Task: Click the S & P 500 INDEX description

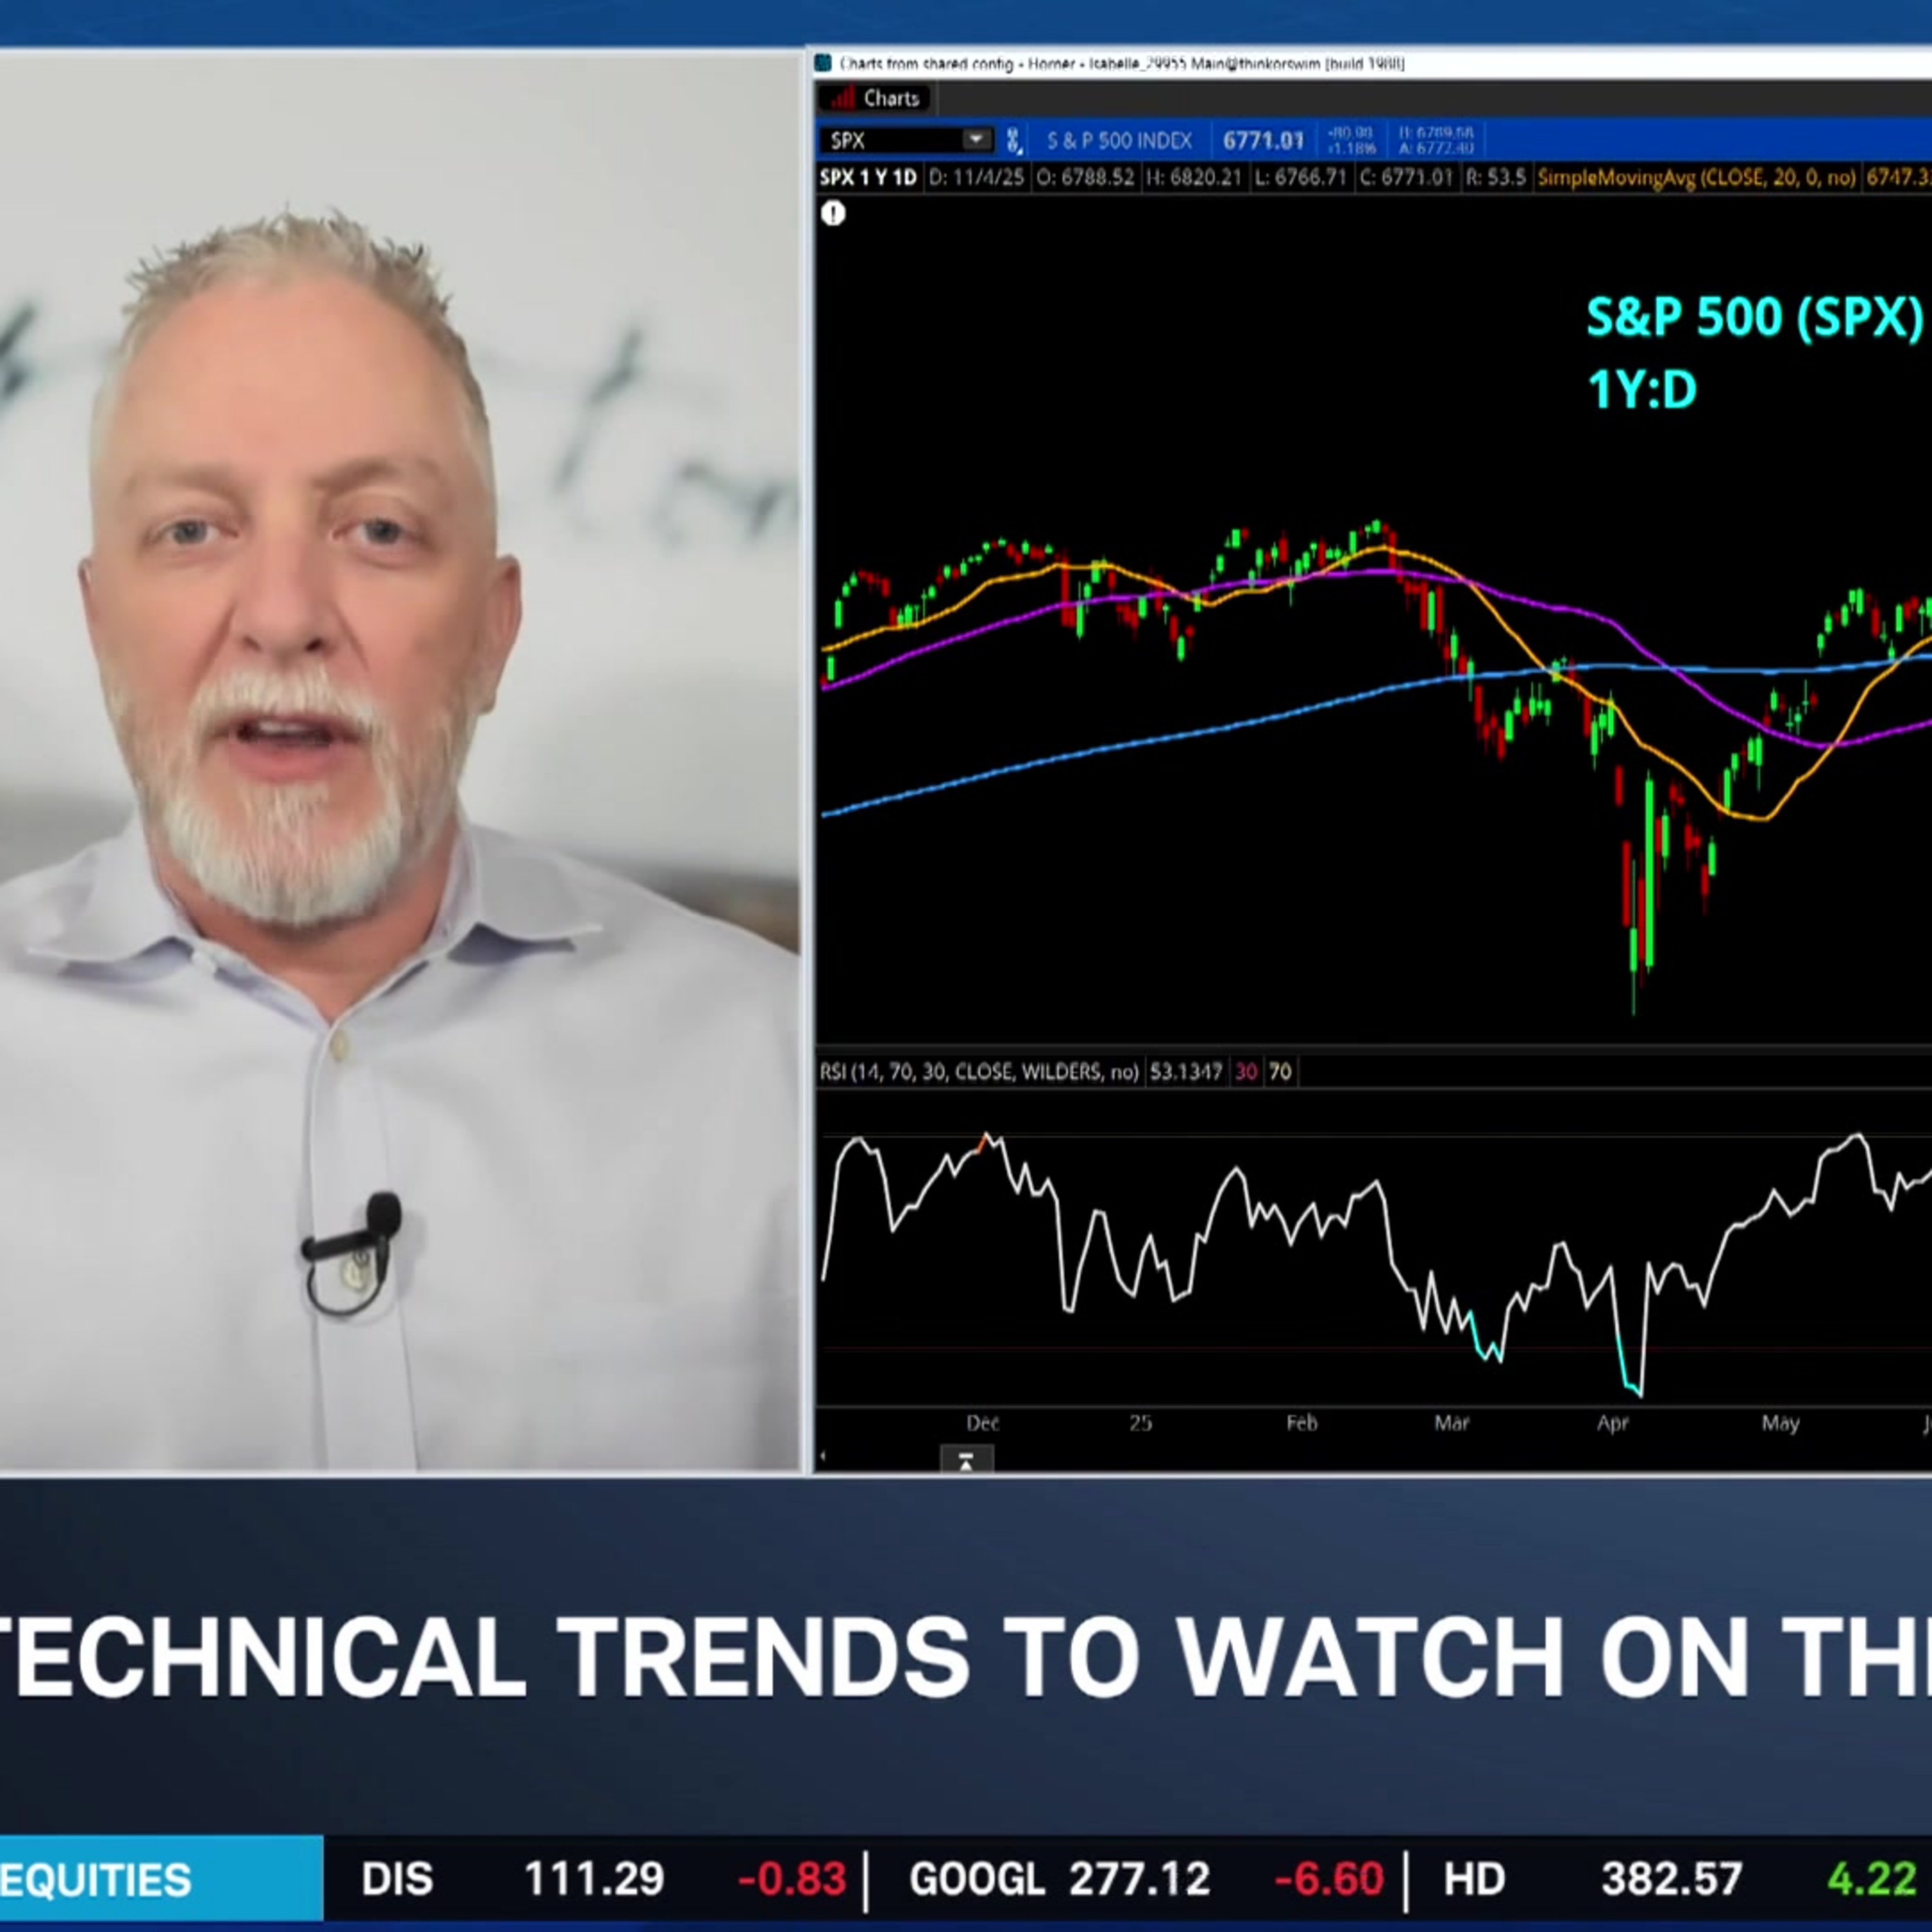Action: pyautogui.click(x=1119, y=140)
